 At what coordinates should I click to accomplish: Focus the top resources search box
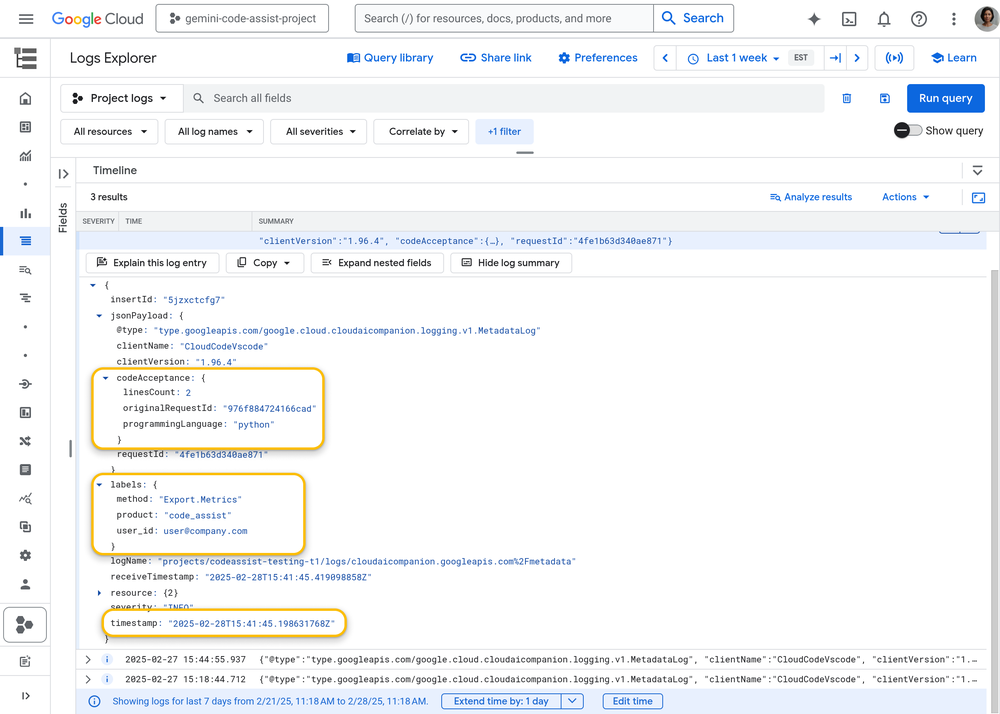point(504,18)
